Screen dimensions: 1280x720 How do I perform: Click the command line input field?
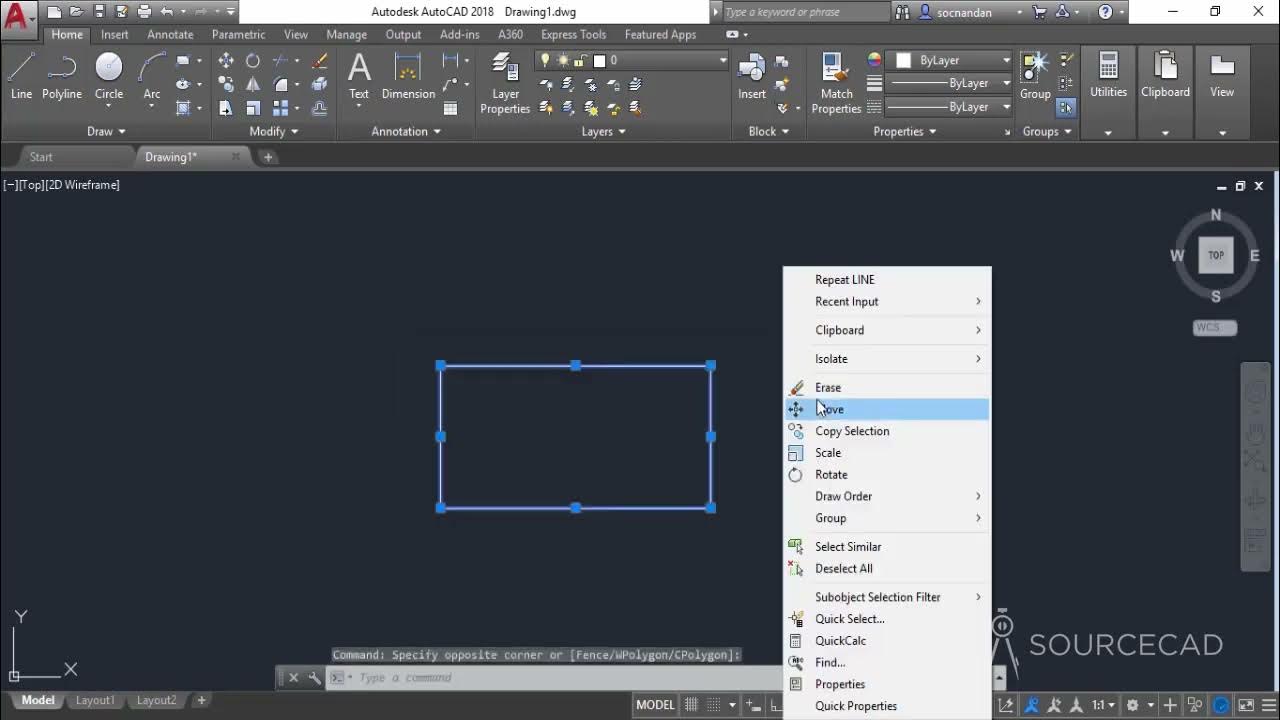pyautogui.click(x=565, y=678)
